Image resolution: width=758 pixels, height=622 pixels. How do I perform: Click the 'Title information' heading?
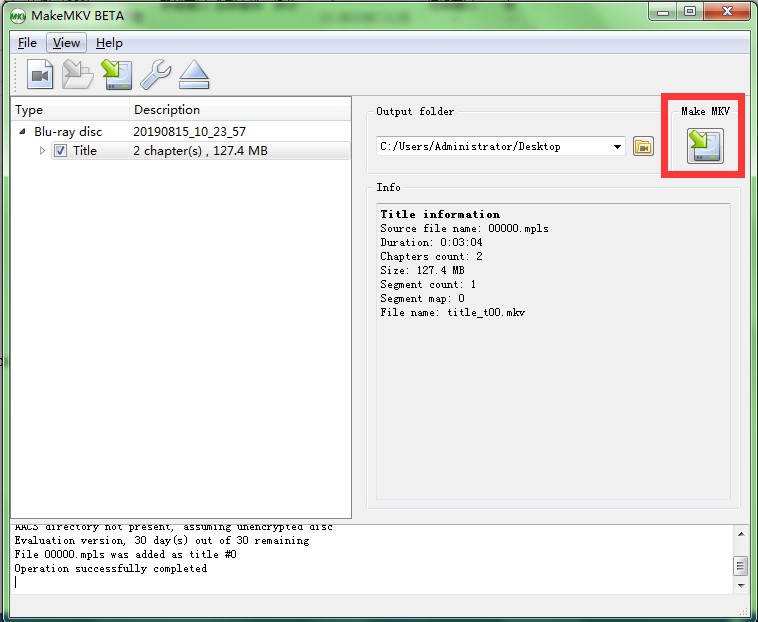(x=440, y=214)
